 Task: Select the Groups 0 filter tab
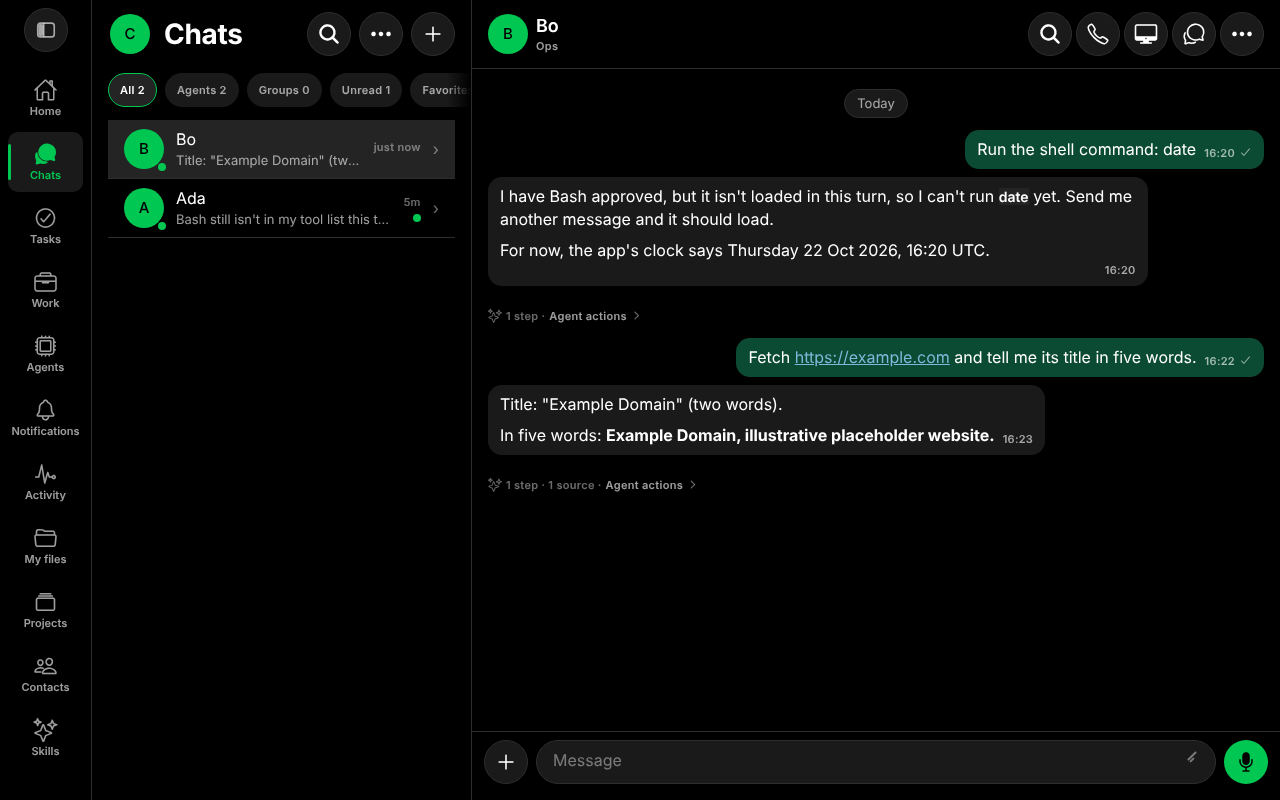pos(284,90)
